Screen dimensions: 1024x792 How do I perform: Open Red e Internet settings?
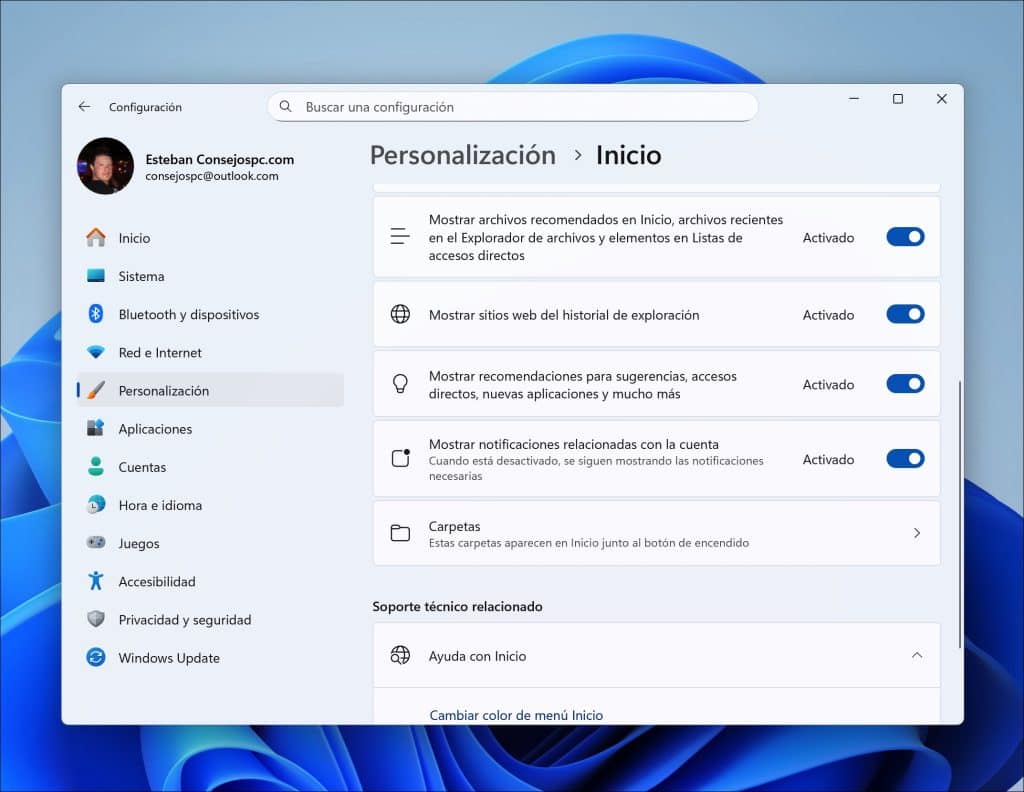click(x=100, y=352)
